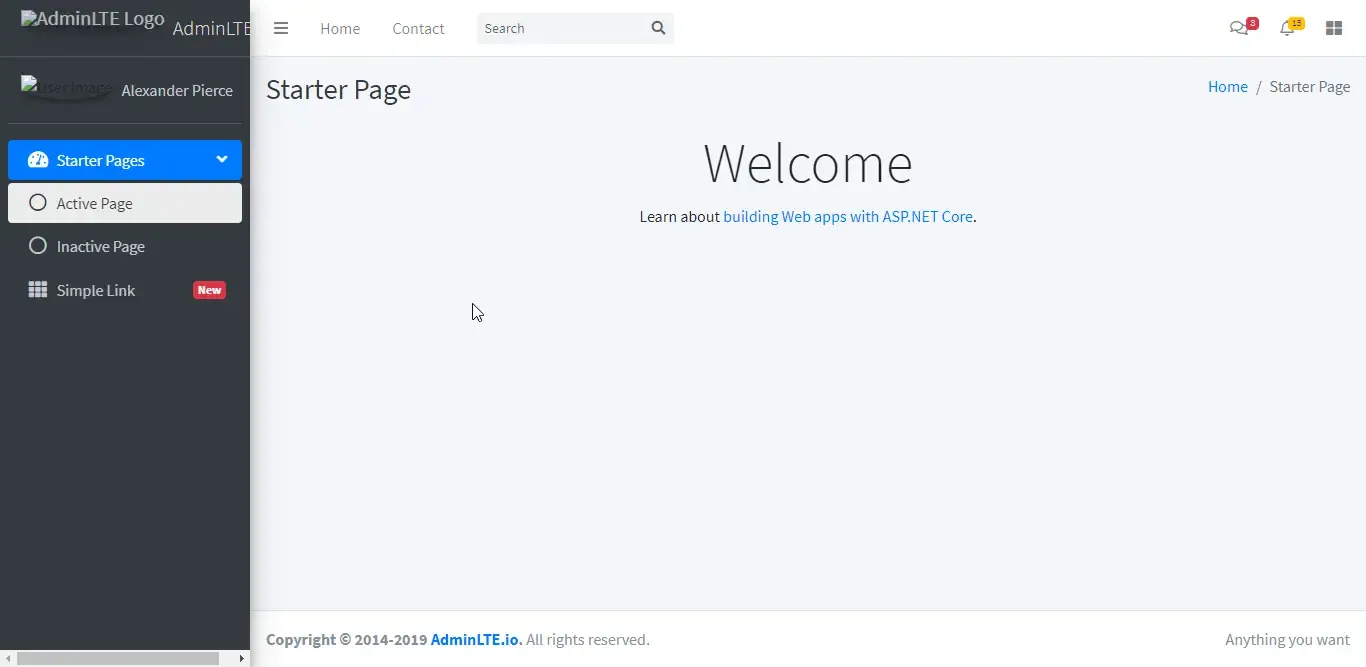1366x667 pixels.
Task: Open the Contact navbar item
Action: (418, 28)
